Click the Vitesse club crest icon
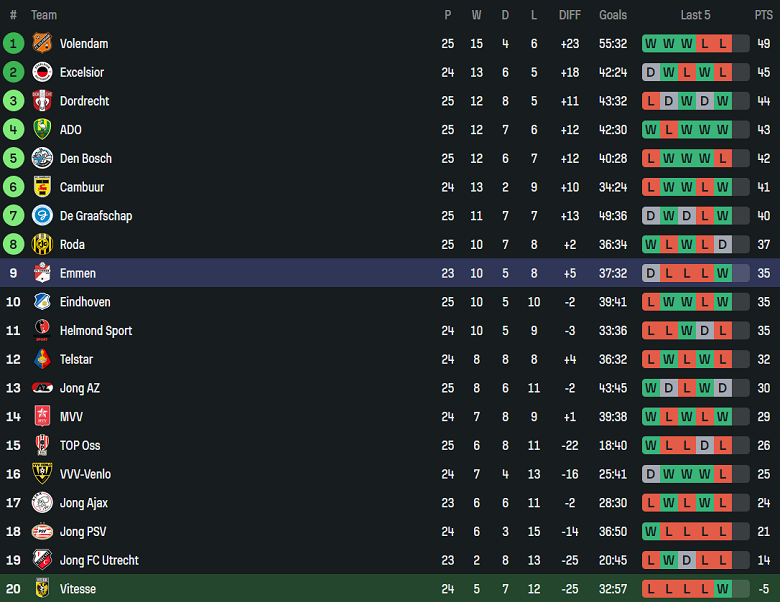This screenshot has height=602, width=780. coord(41,589)
